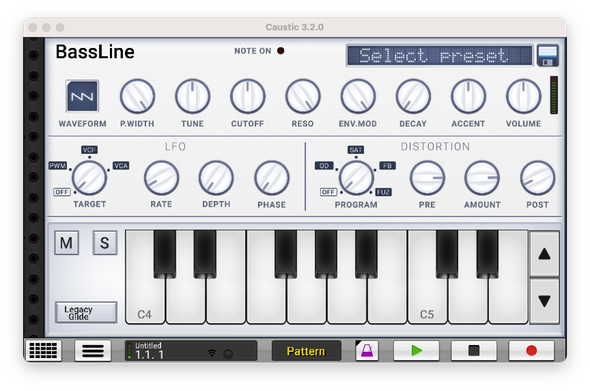Viewport: 590px width, 391px height.
Task: Play the F#4 black key
Action: click(x=286, y=254)
